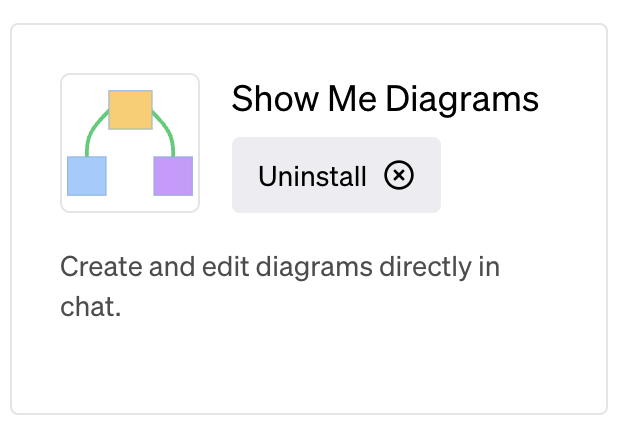628x432 pixels.
Task: Click the Show Me Diagrams plugin logo
Action: coord(130,143)
